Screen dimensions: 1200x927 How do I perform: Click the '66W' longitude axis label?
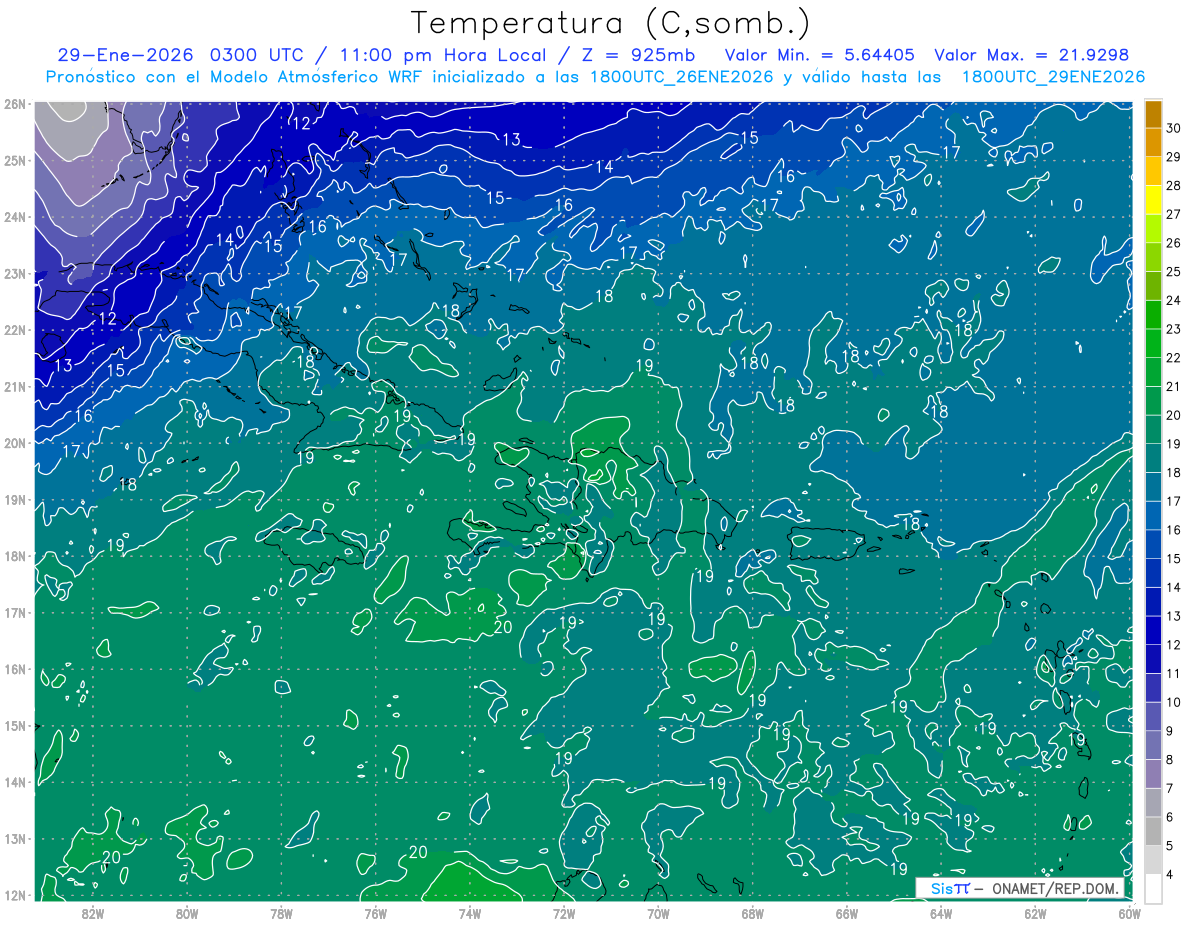(847, 913)
